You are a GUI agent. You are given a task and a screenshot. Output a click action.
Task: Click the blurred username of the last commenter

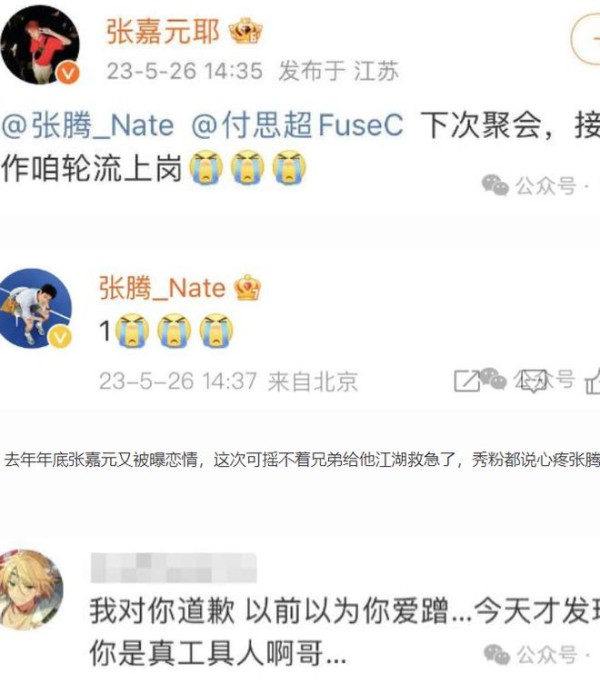click(174, 568)
